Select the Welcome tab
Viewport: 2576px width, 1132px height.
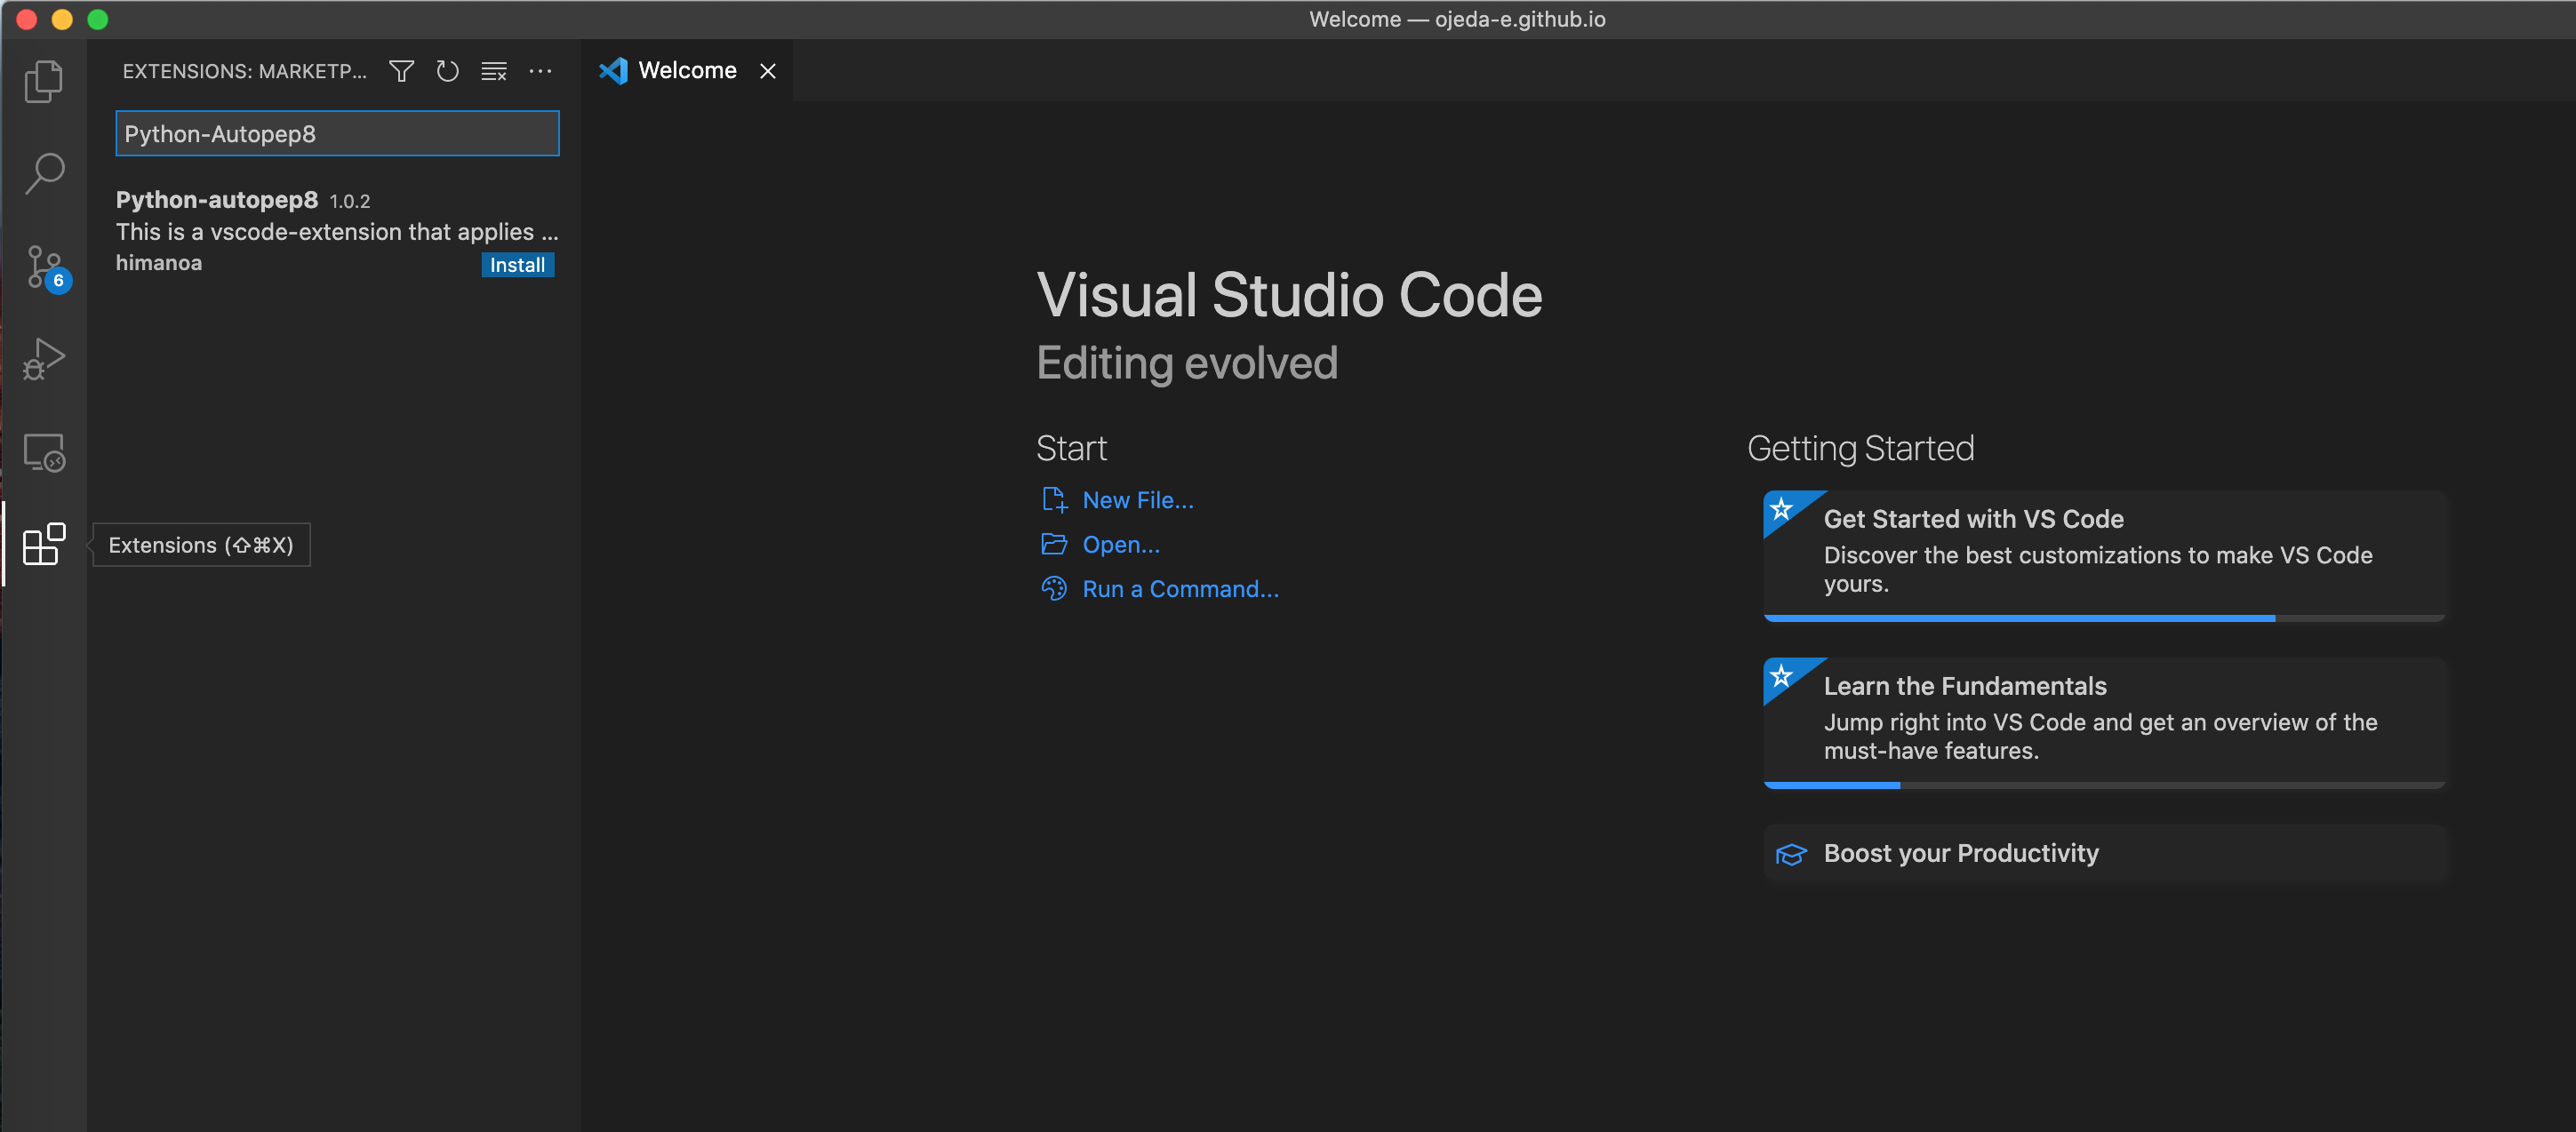tap(687, 71)
